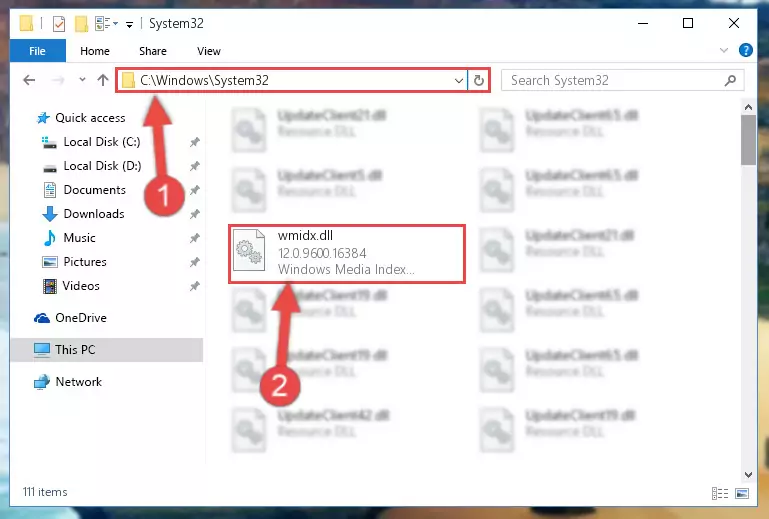
Task: Open Documents in Quick access
Action: point(95,190)
